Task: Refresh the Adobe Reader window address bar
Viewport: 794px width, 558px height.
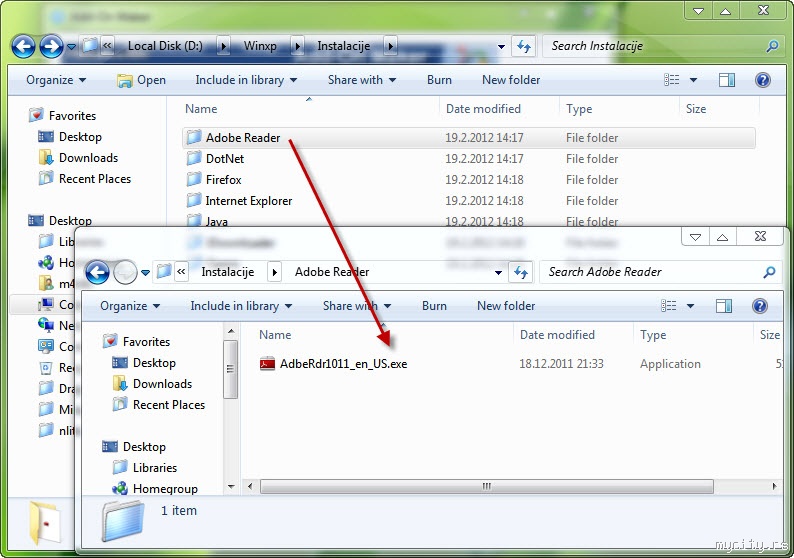Action: pyautogui.click(x=521, y=272)
